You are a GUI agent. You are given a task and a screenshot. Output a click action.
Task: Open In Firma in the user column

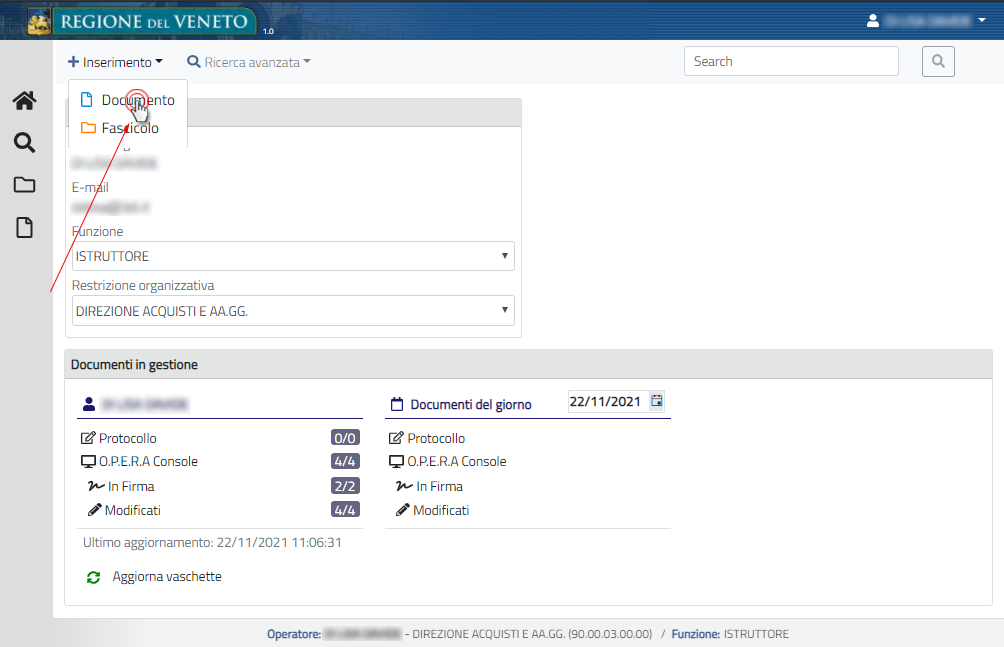[131, 486]
